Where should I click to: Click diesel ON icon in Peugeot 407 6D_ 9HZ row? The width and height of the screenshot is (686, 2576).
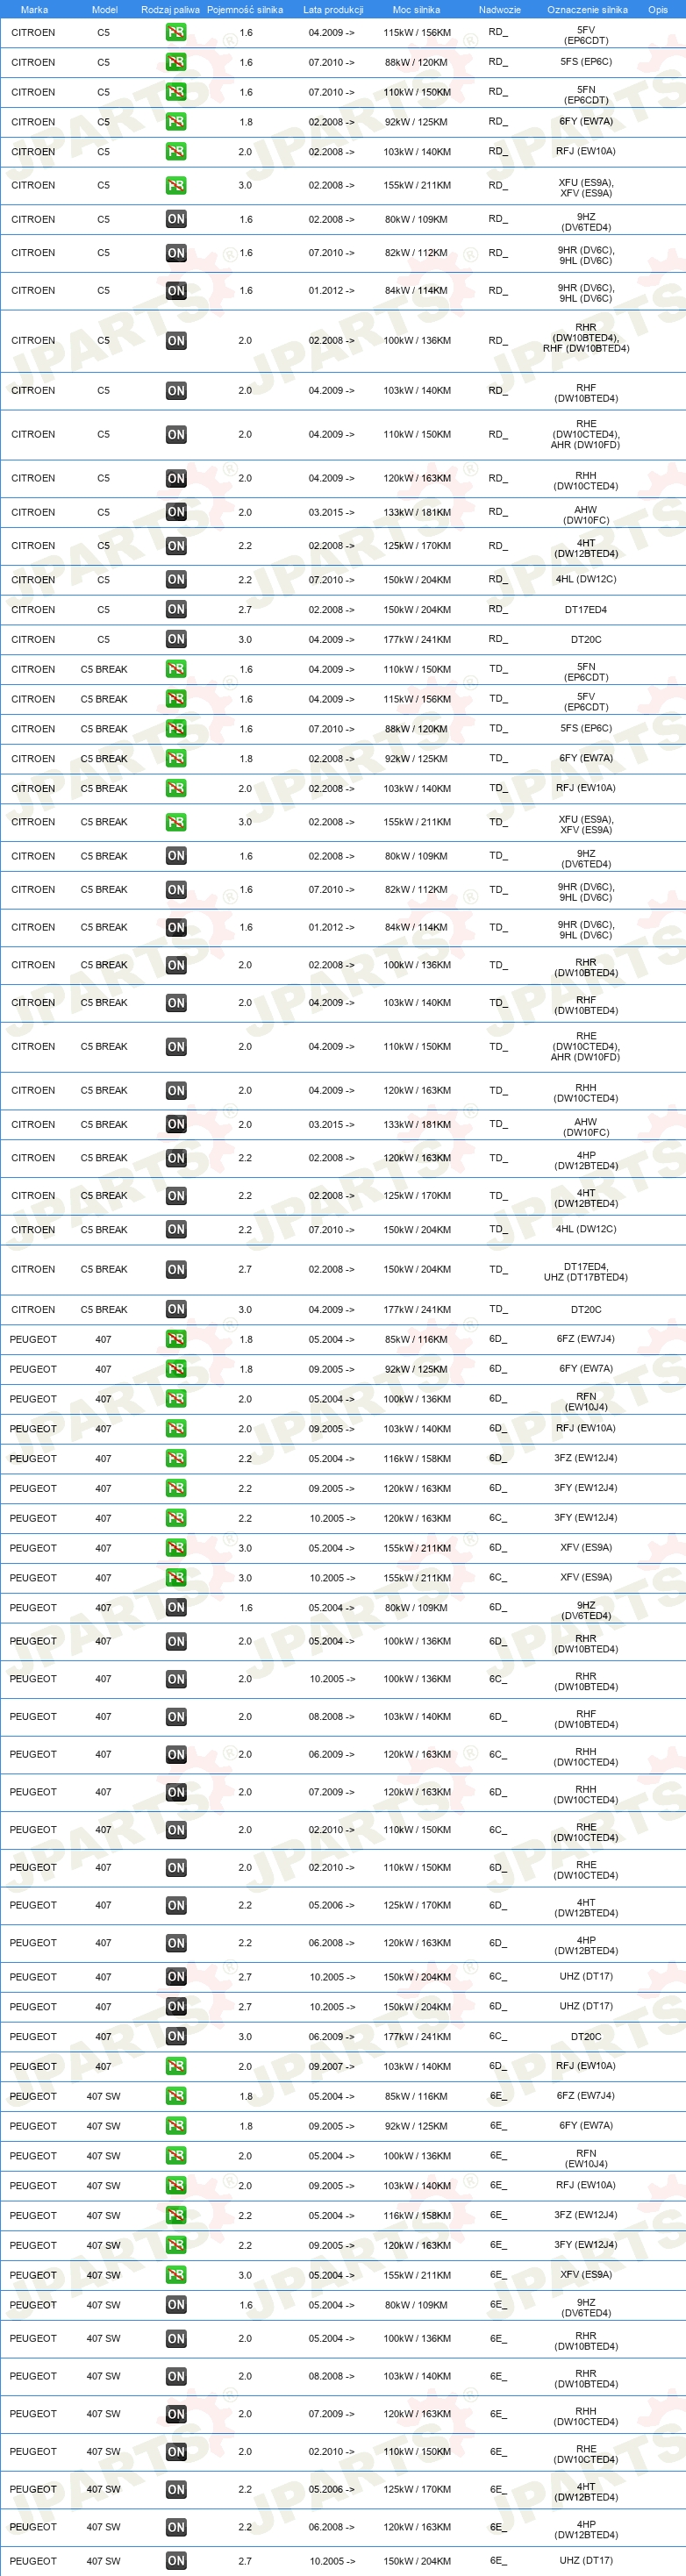click(x=176, y=1608)
